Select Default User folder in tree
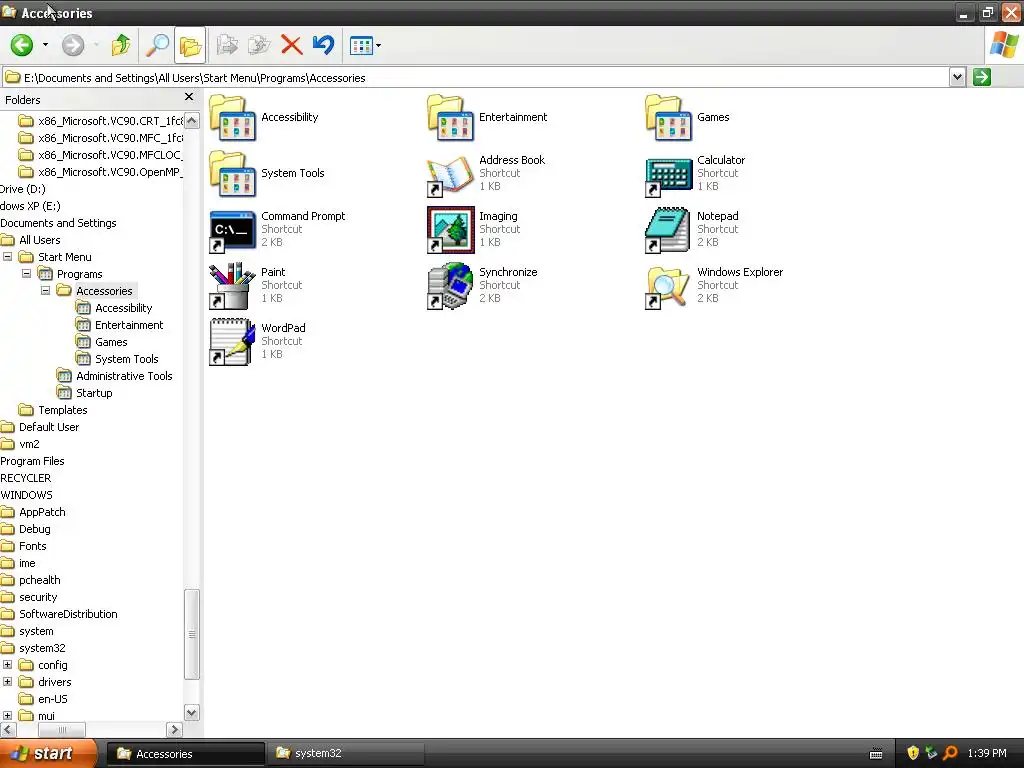 pyautogui.click(x=49, y=426)
